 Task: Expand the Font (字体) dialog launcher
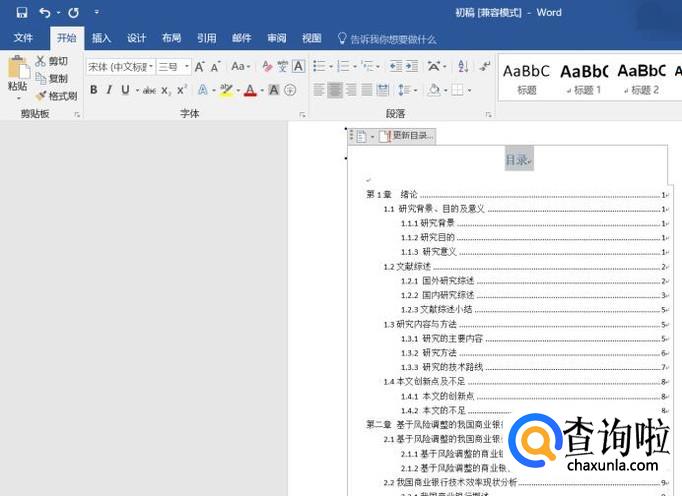pyautogui.click(x=303, y=115)
